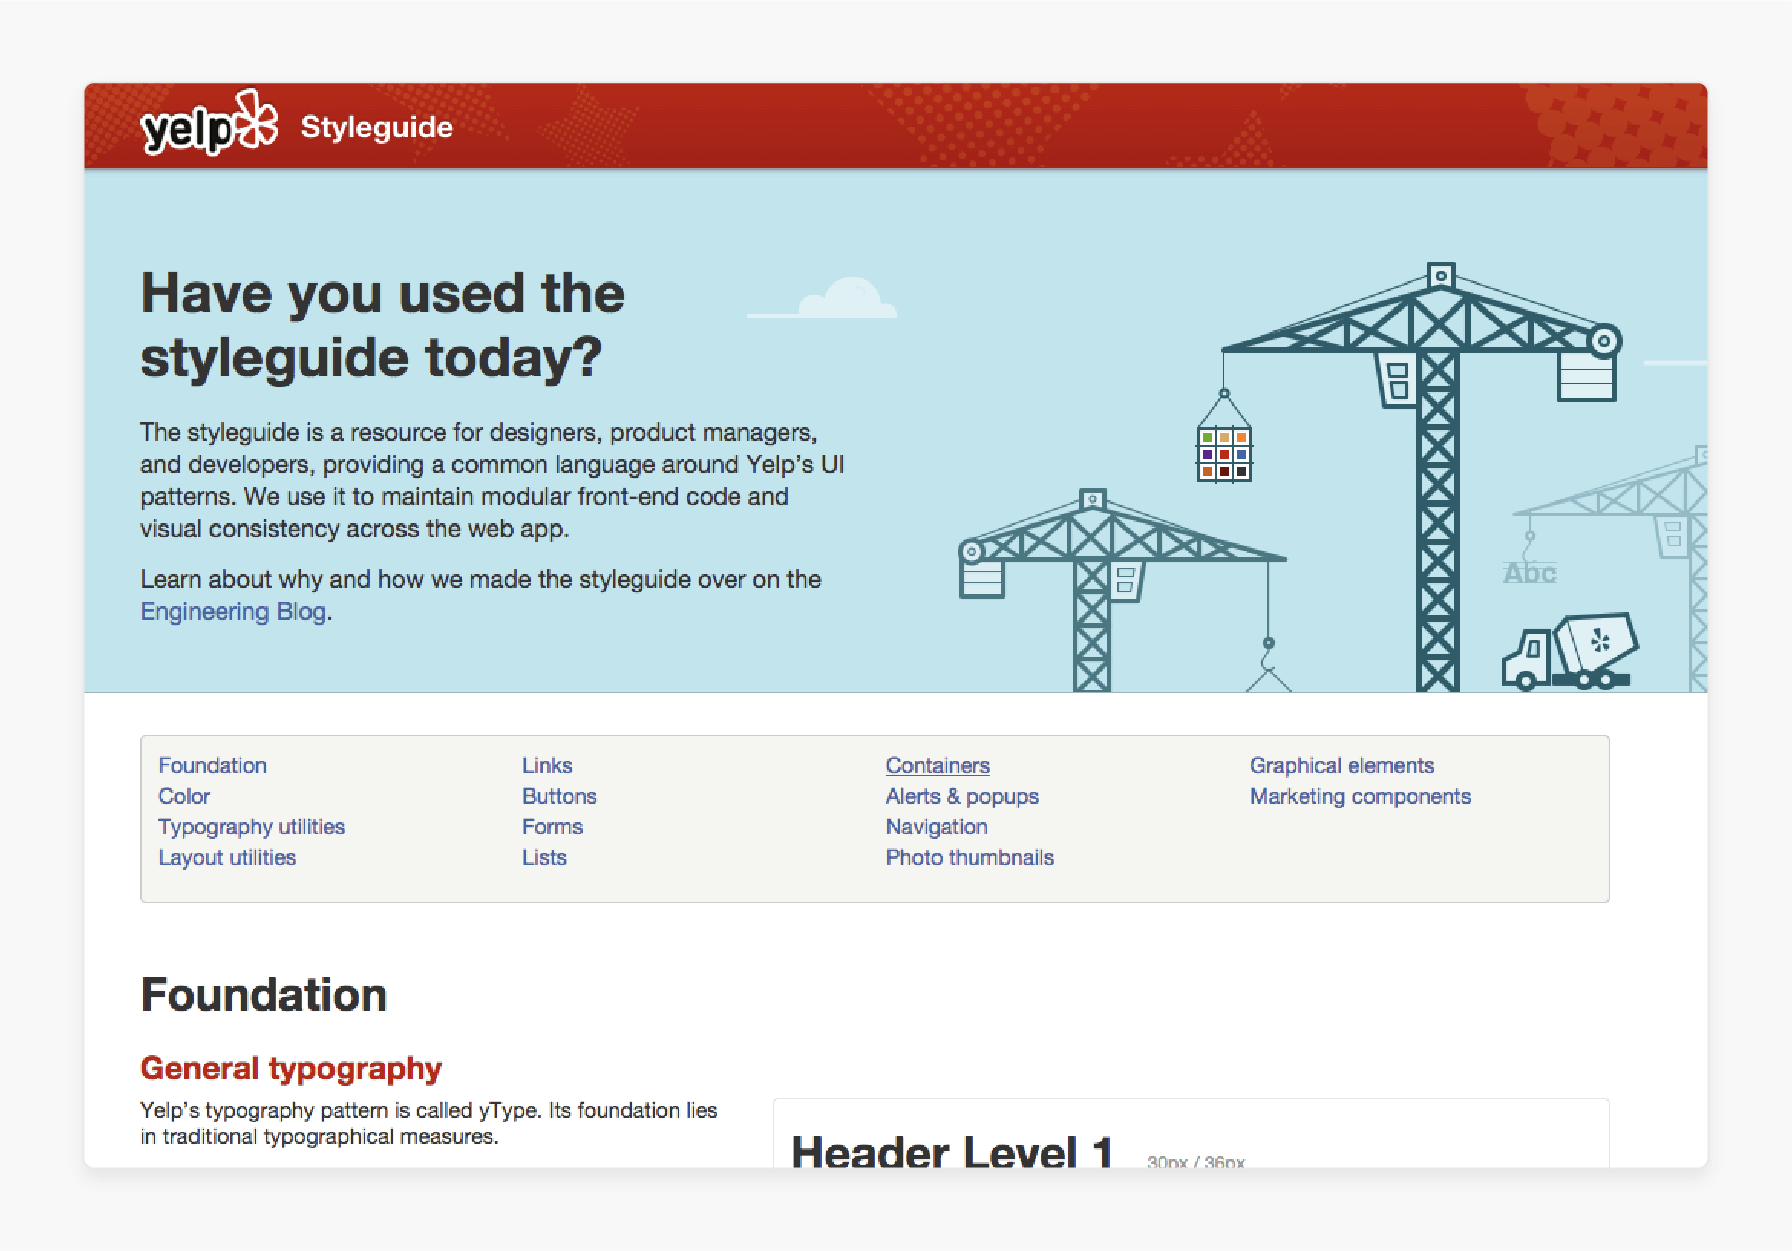Click the cement mixer truck illustration

(1570, 651)
